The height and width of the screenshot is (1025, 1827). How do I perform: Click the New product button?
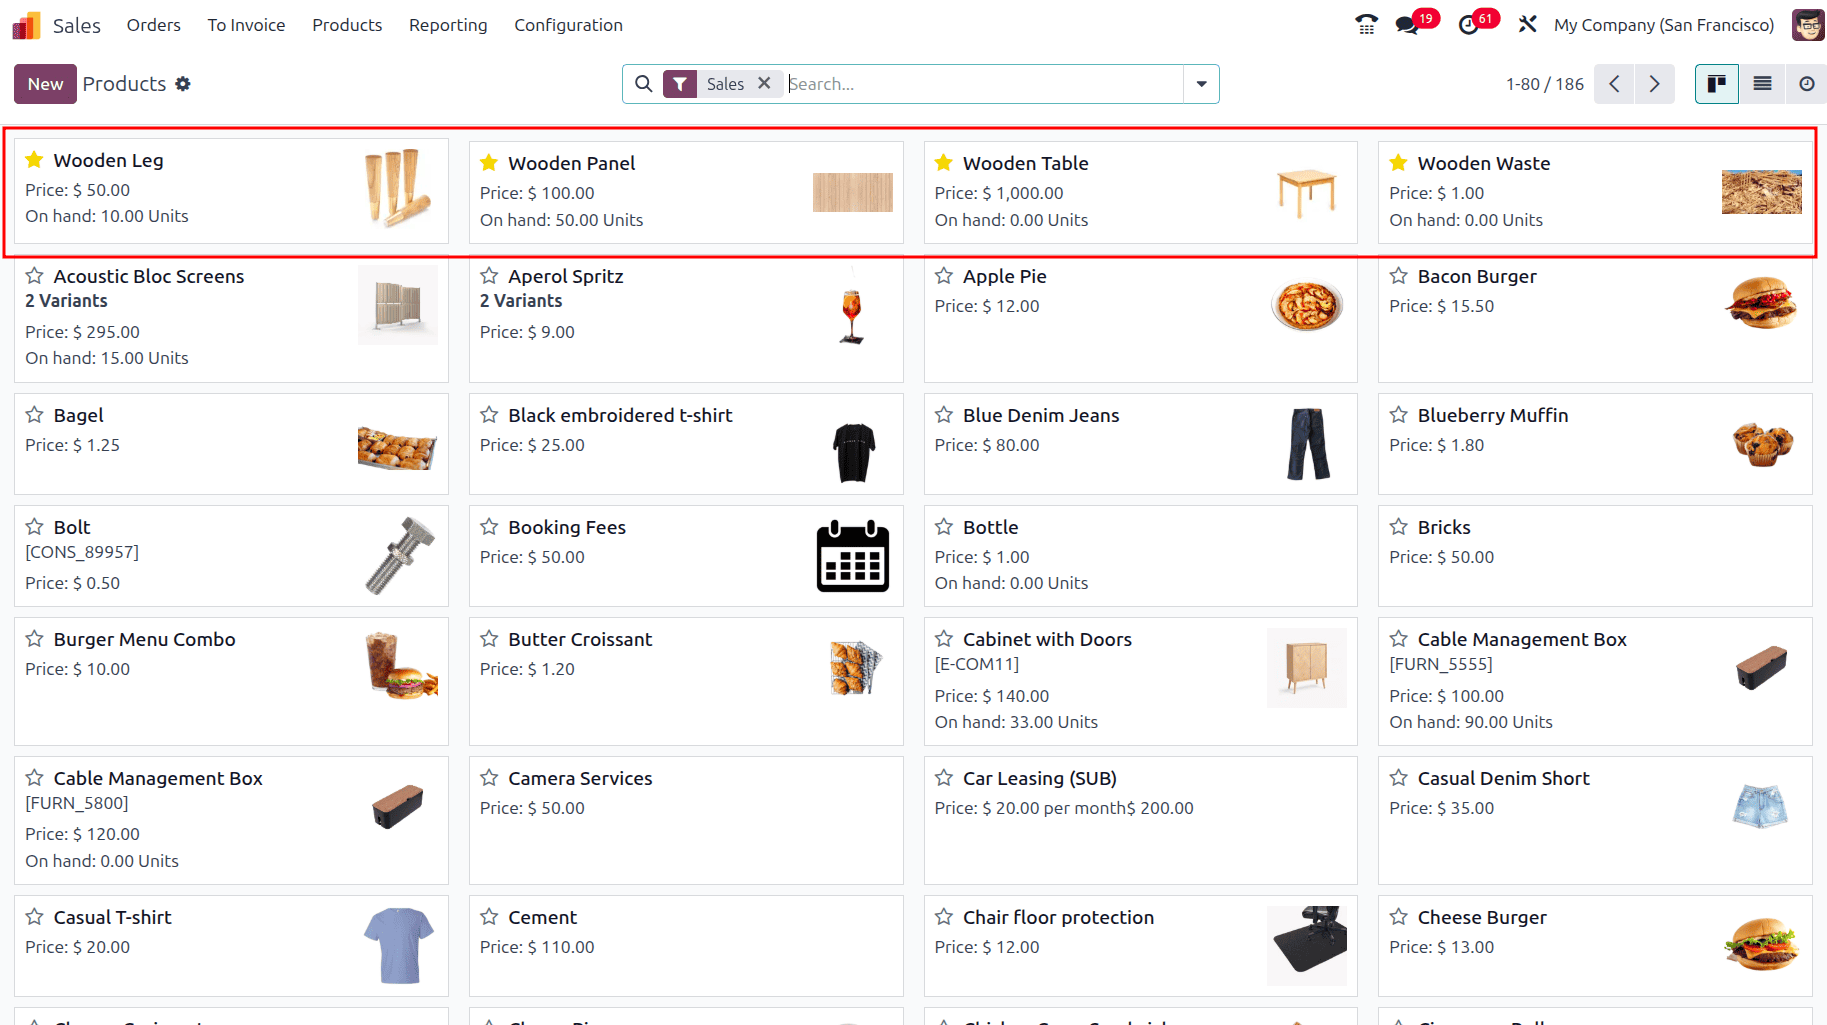pos(45,84)
